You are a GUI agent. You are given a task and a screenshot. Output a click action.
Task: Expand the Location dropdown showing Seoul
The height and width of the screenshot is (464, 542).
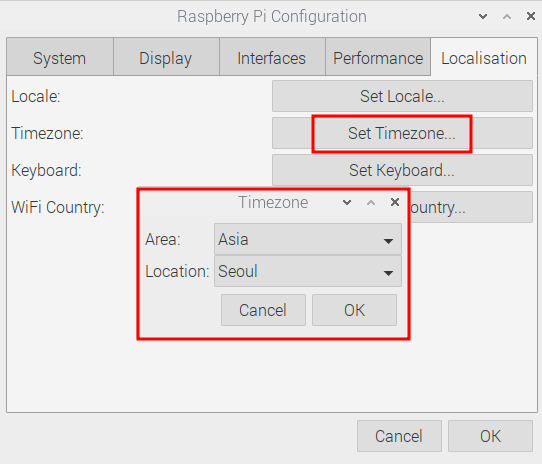click(308, 271)
